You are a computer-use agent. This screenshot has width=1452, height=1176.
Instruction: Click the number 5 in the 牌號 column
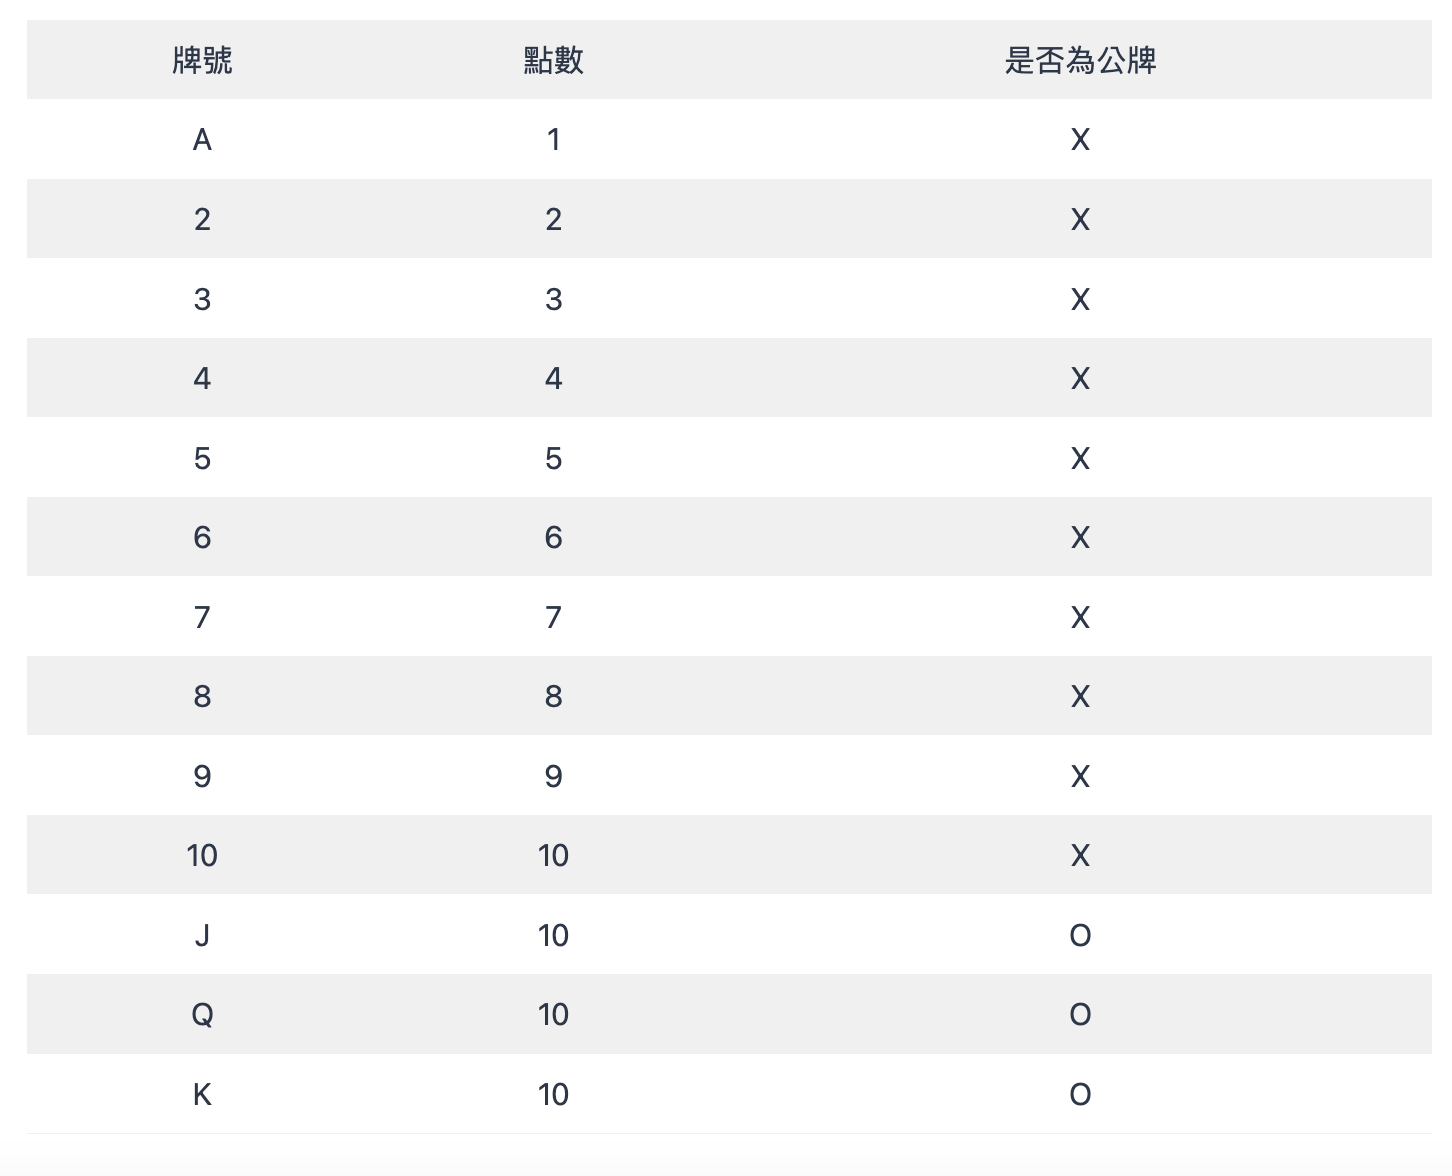202,459
